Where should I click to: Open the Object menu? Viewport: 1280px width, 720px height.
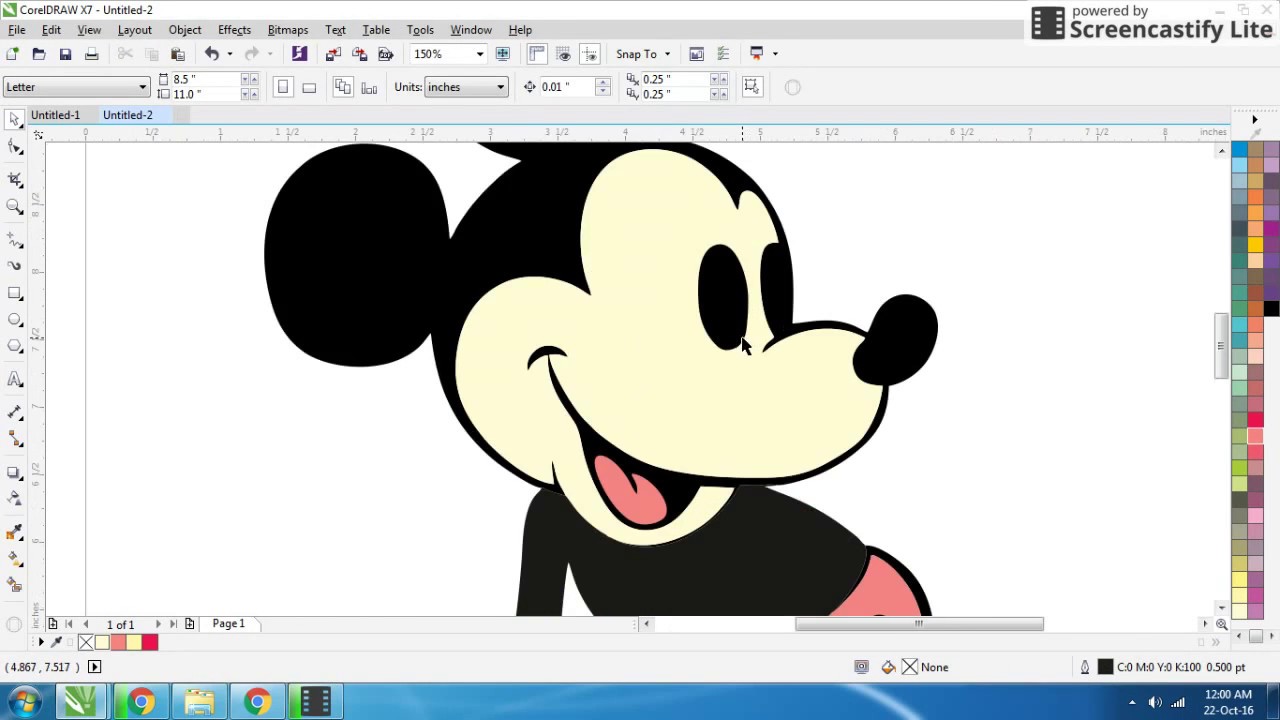(x=185, y=30)
